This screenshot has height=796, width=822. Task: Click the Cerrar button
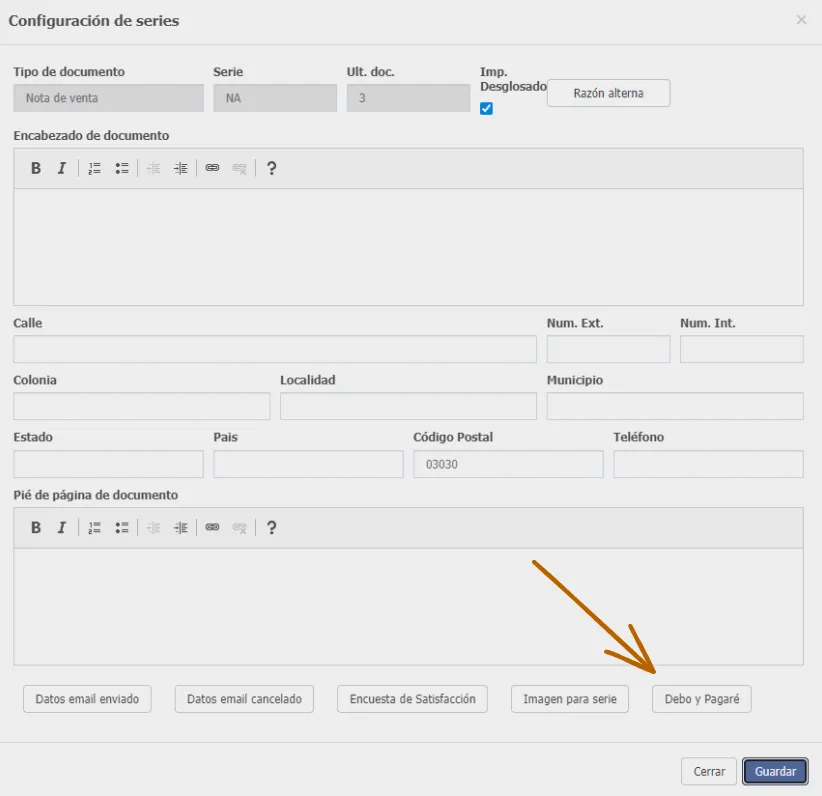click(x=709, y=771)
